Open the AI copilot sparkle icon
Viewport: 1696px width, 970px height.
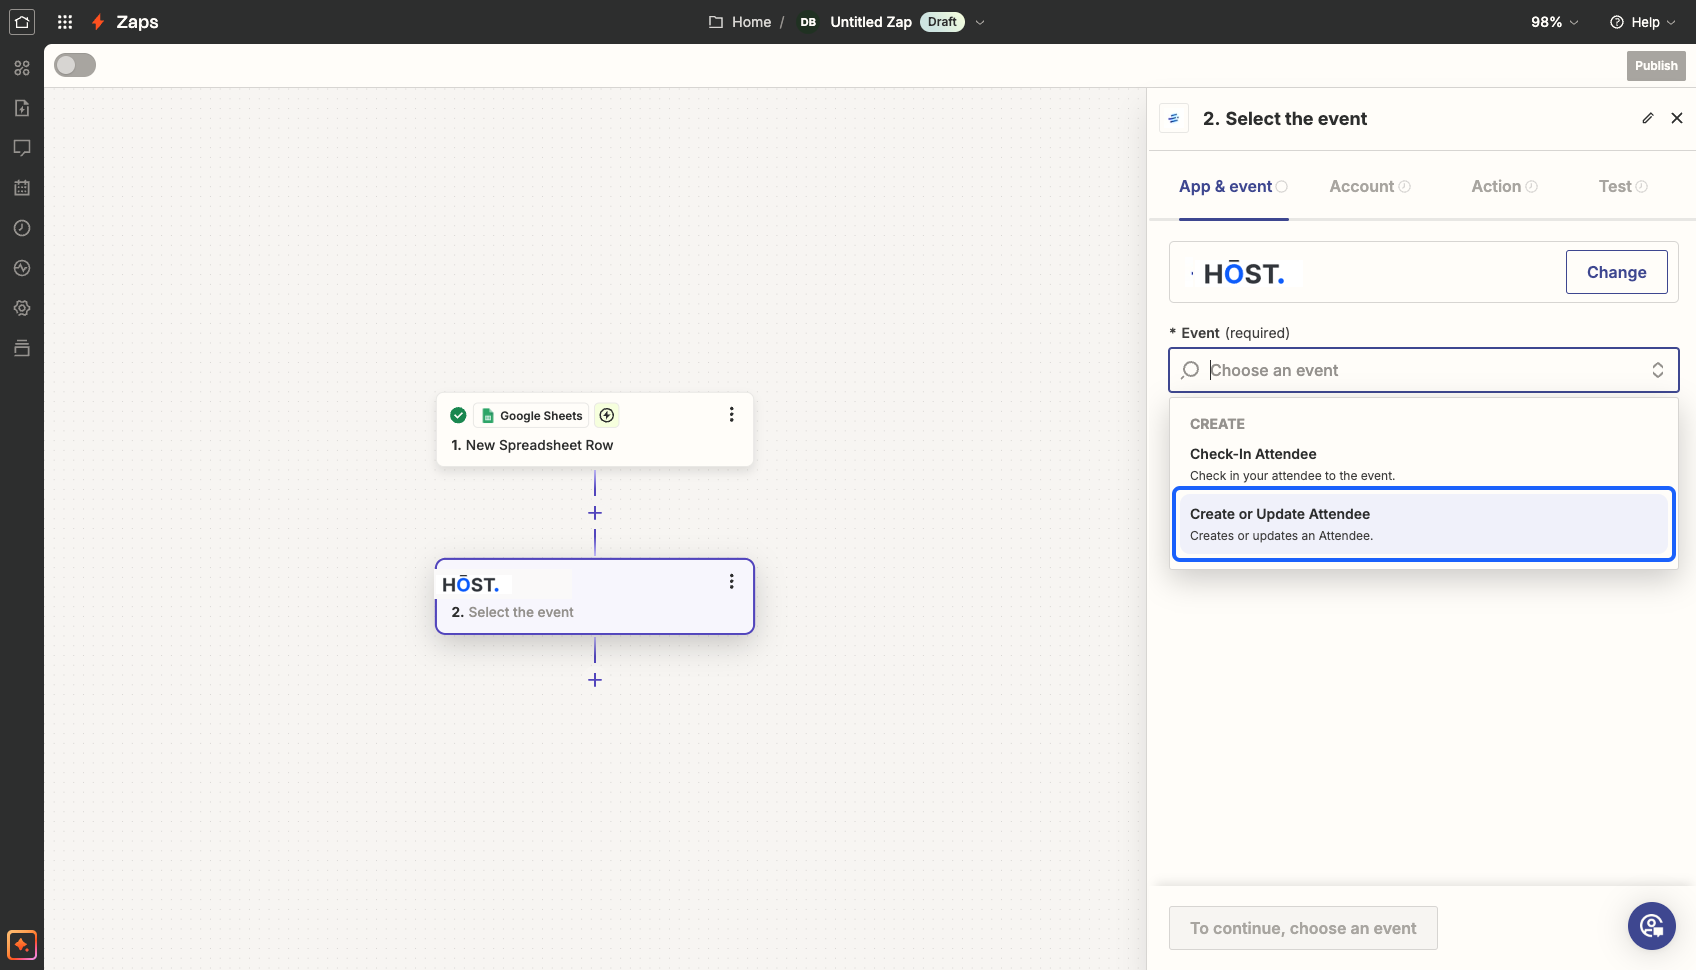[22, 944]
